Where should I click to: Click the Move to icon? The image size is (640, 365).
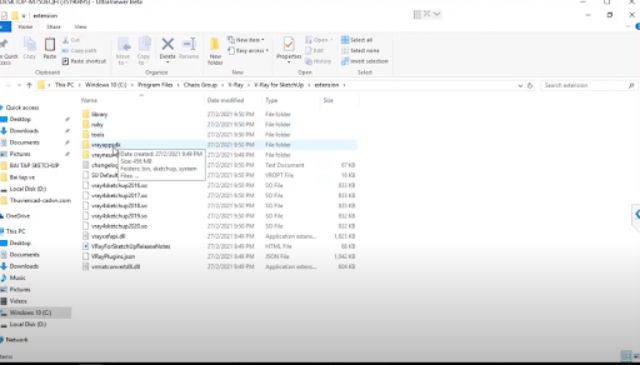coord(124,44)
